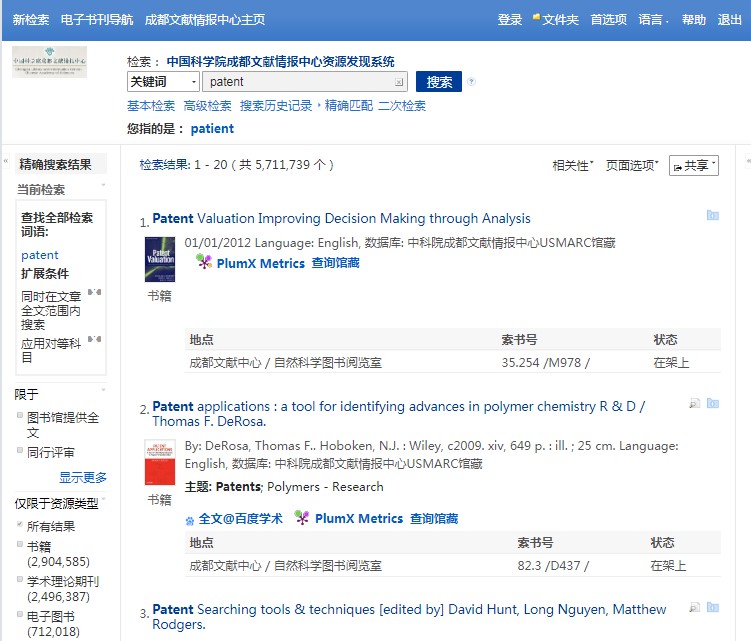Open the 关键词 search field dropdown
This screenshot has width=751, height=641.
pos(163,81)
